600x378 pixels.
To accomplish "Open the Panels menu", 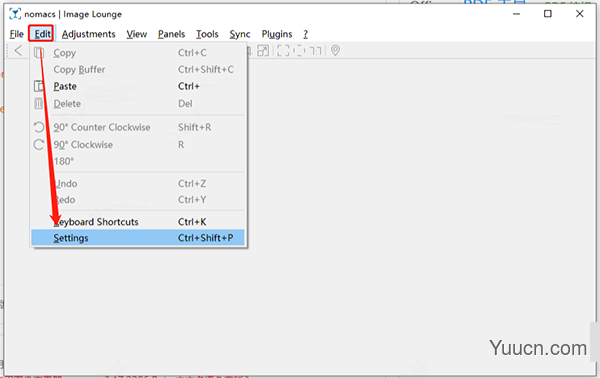I will coord(171,34).
